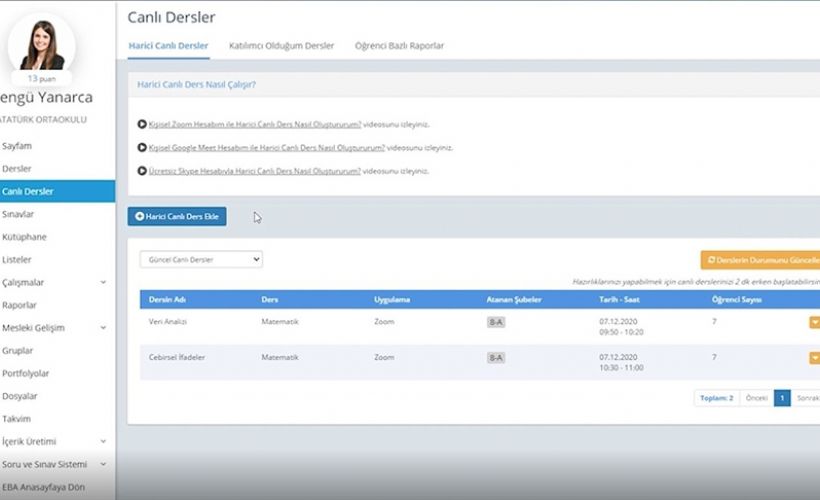The height and width of the screenshot is (500, 820).
Task: Click Derslerin Durumunu Güncelle button
Action: pyautogui.click(x=762, y=260)
